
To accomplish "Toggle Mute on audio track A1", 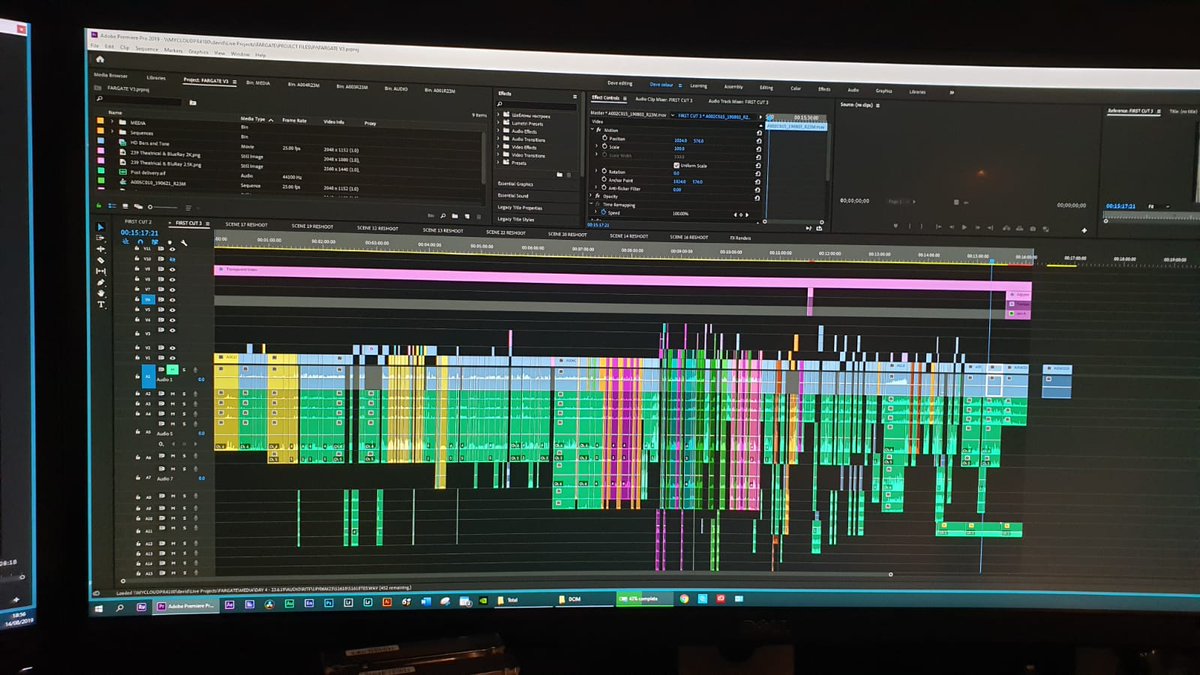I will [x=172, y=370].
